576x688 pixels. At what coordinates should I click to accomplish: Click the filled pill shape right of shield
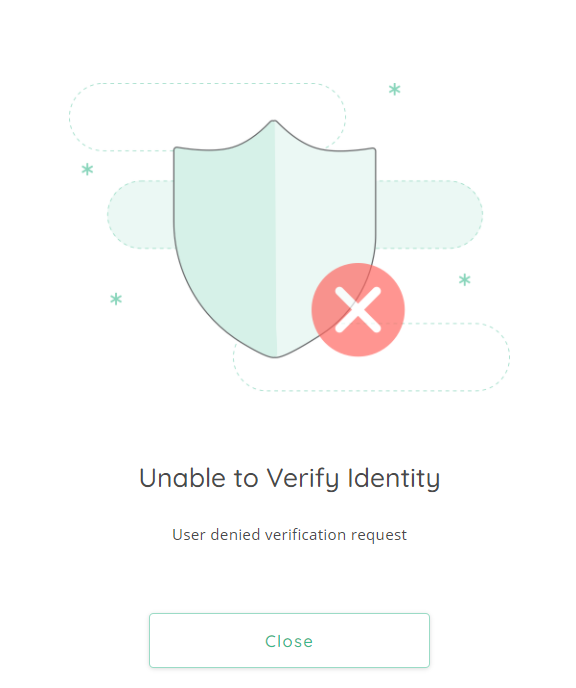429,215
